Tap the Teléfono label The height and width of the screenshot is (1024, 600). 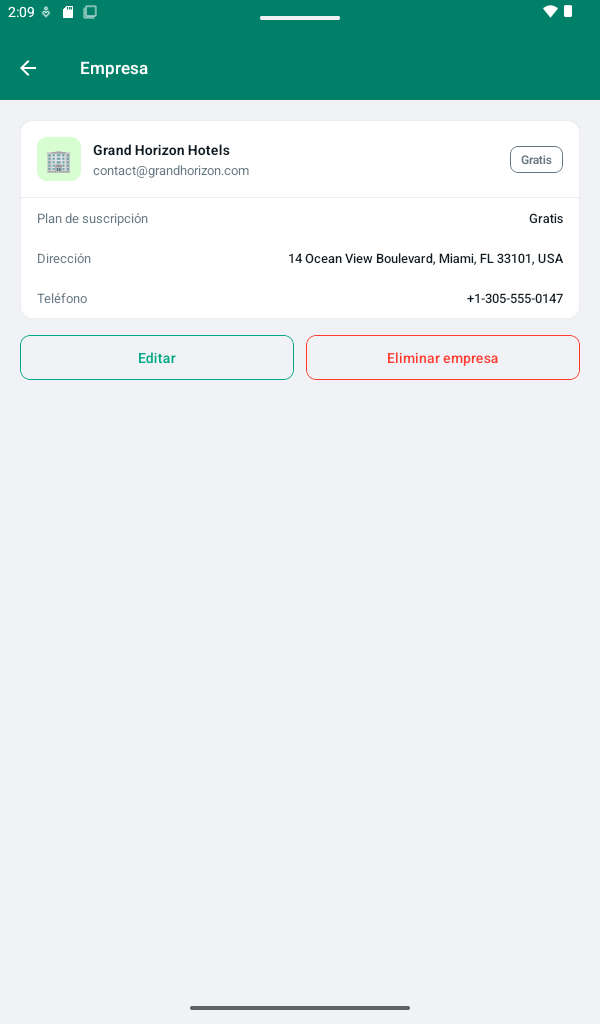(x=62, y=298)
